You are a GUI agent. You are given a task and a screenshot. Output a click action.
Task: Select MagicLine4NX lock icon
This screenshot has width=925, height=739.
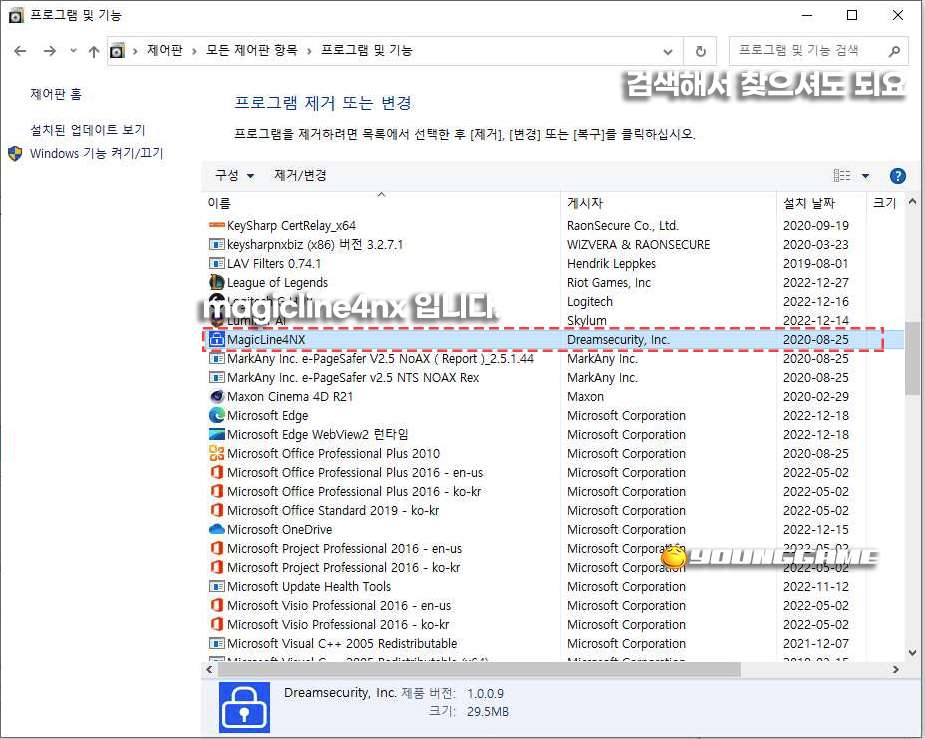(x=217, y=339)
